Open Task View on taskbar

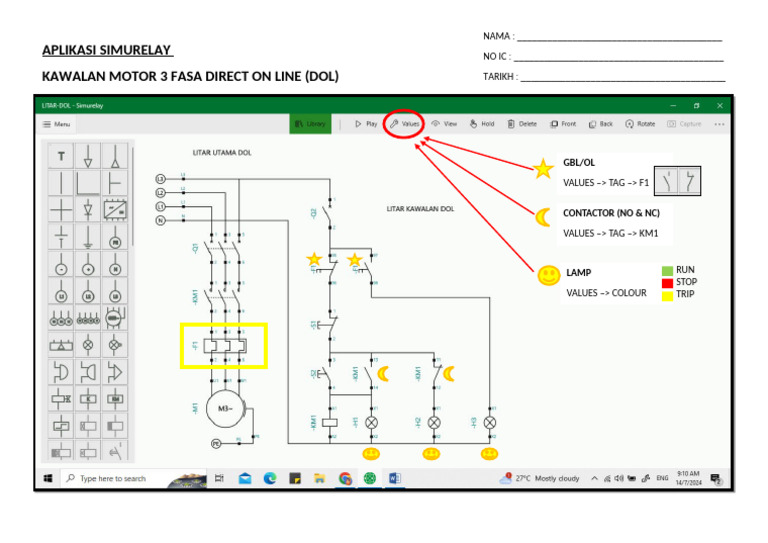click(219, 478)
